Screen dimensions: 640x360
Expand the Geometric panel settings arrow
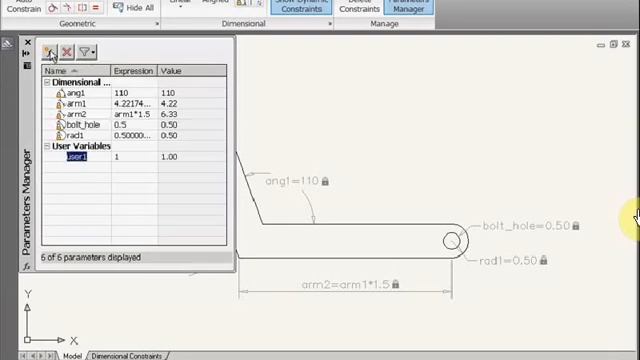[157, 24]
